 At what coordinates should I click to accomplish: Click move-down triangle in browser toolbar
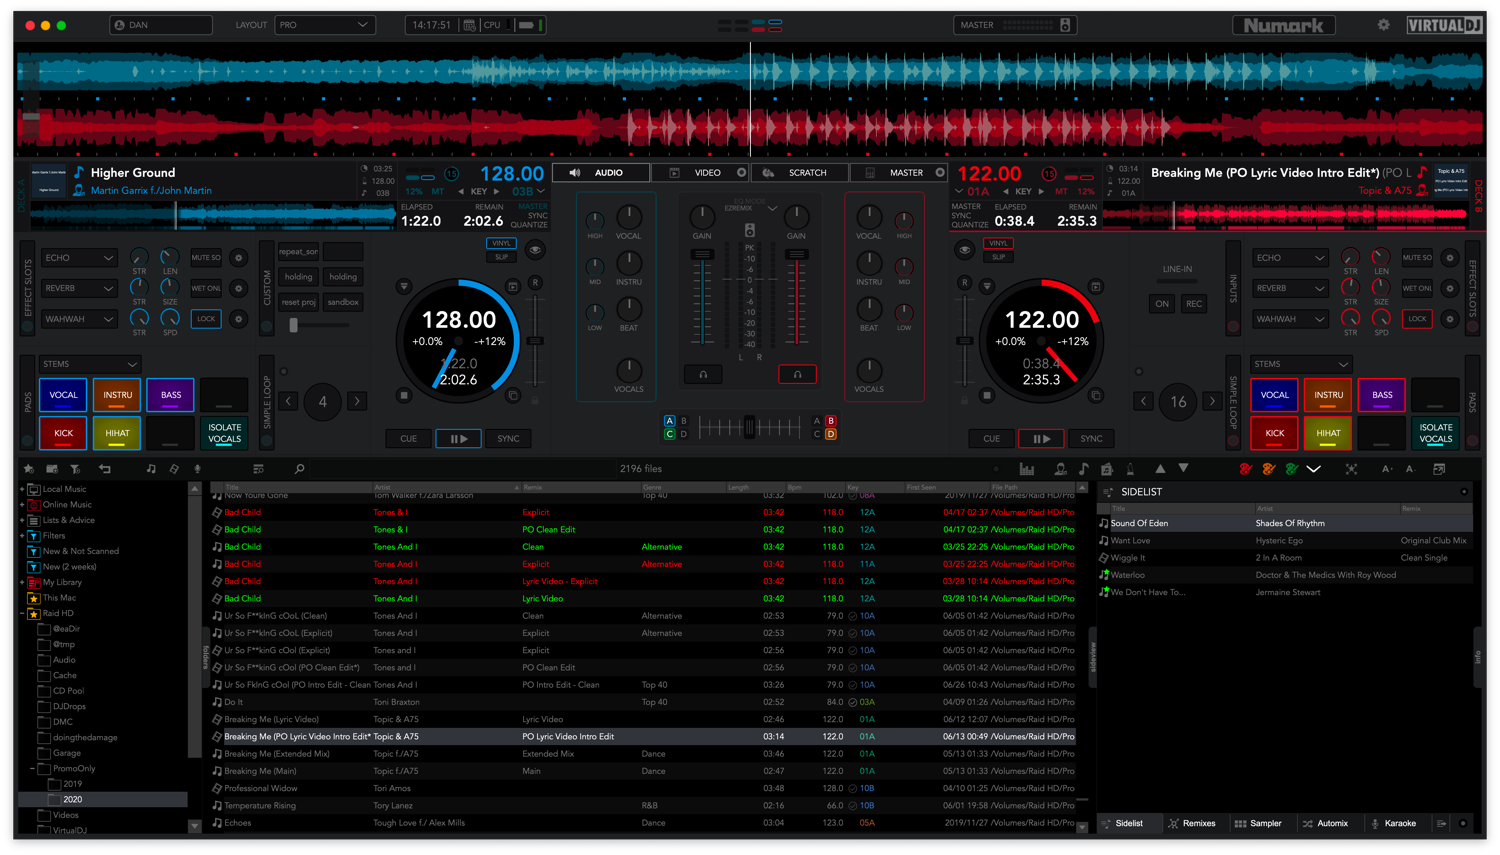[1183, 468]
